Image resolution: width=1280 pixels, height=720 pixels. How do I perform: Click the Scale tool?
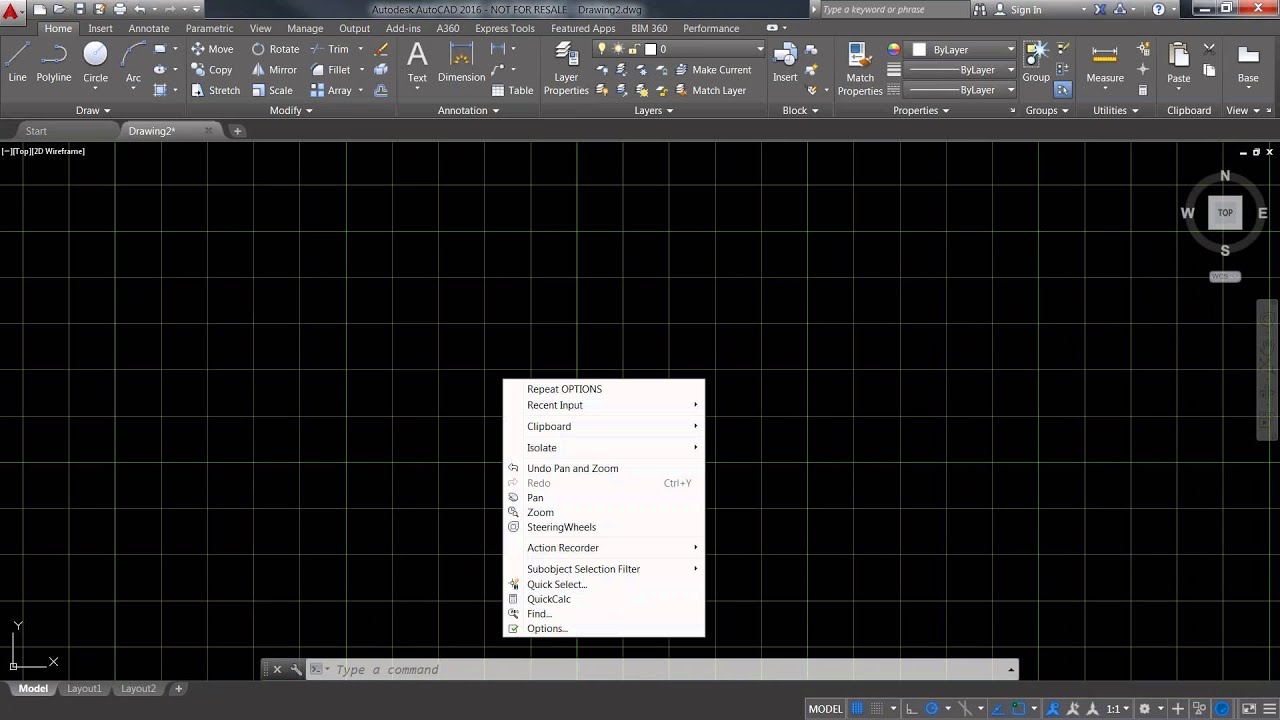[272, 90]
